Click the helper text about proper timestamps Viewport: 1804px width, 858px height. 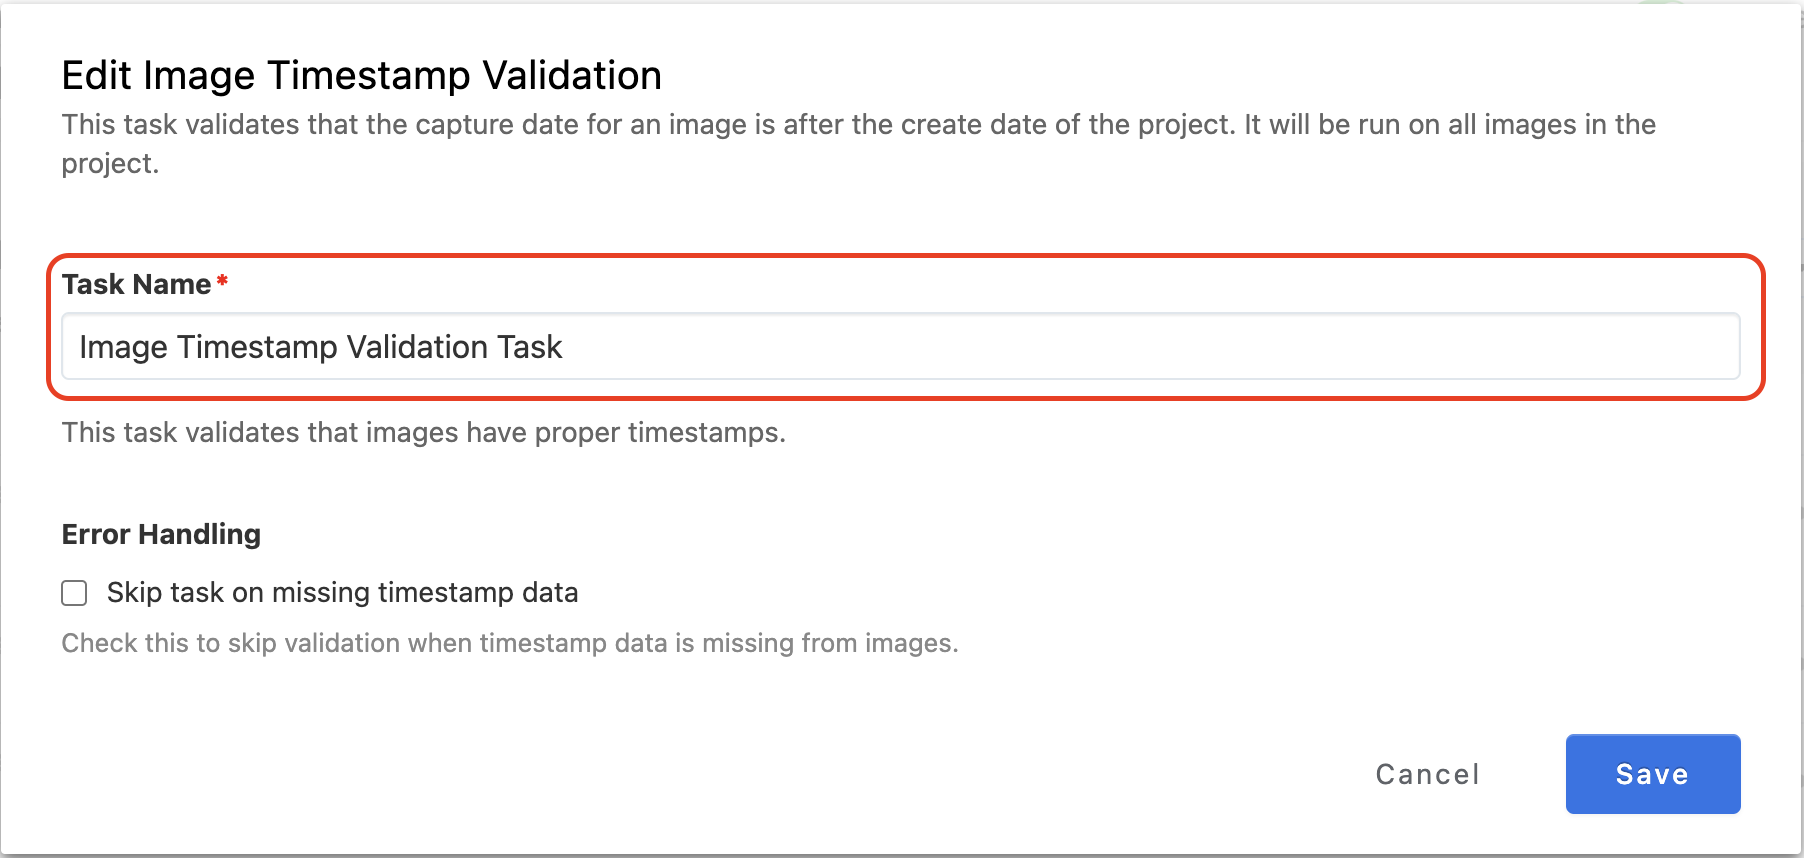click(423, 432)
